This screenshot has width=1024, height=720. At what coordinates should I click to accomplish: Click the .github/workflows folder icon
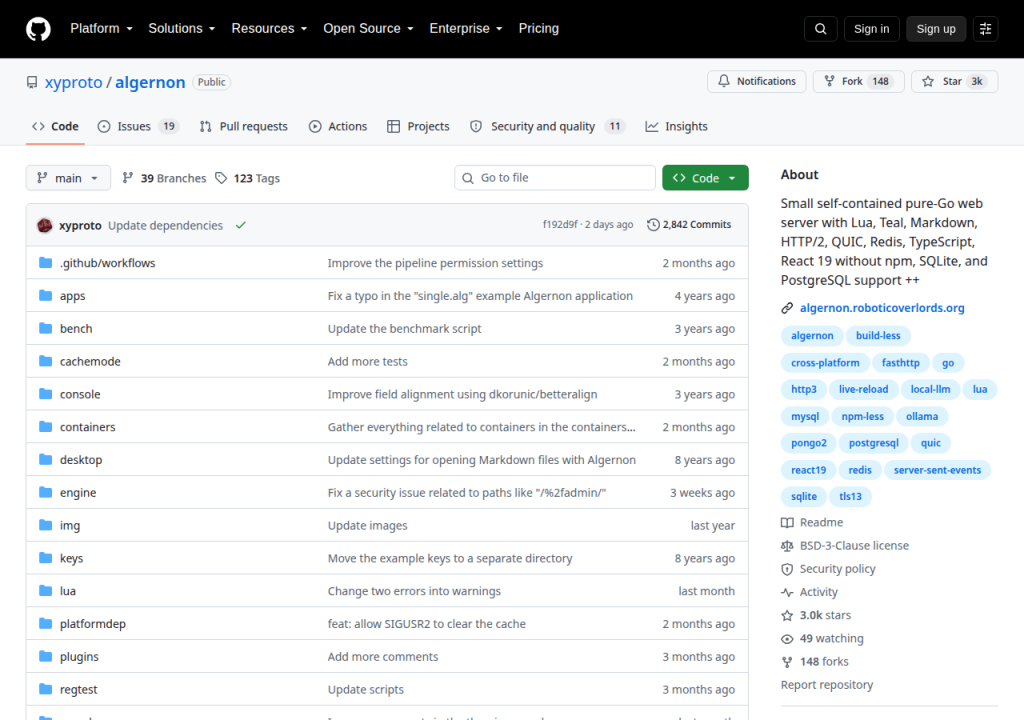(45, 263)
